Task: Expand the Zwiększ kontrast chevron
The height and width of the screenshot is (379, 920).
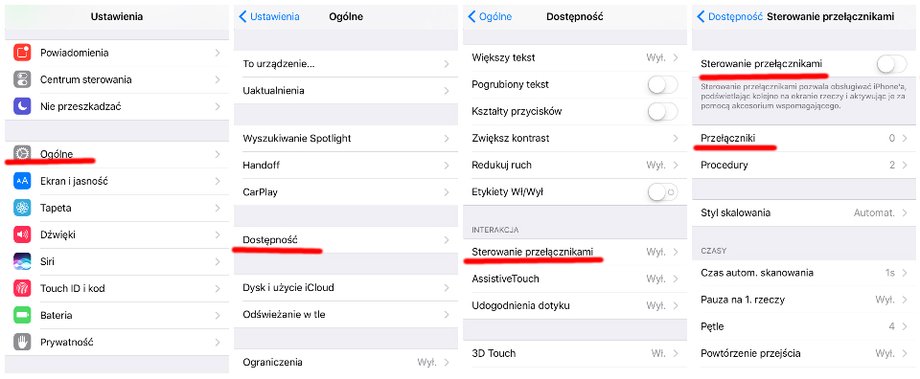Action: click(x=675, y=138)
